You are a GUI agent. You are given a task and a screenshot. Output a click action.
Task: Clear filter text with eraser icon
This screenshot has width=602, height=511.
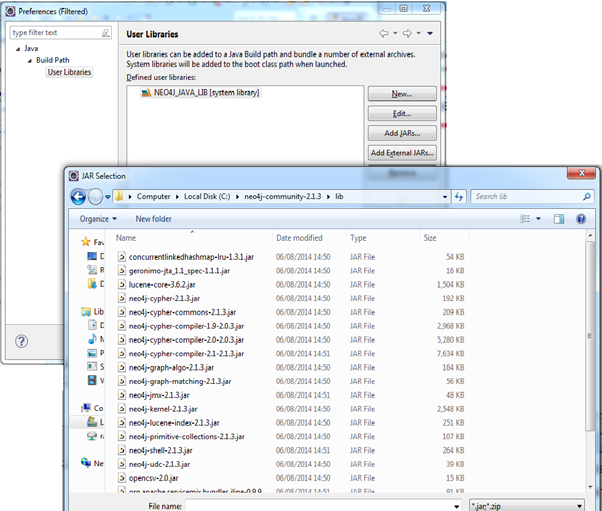(106, 33)
